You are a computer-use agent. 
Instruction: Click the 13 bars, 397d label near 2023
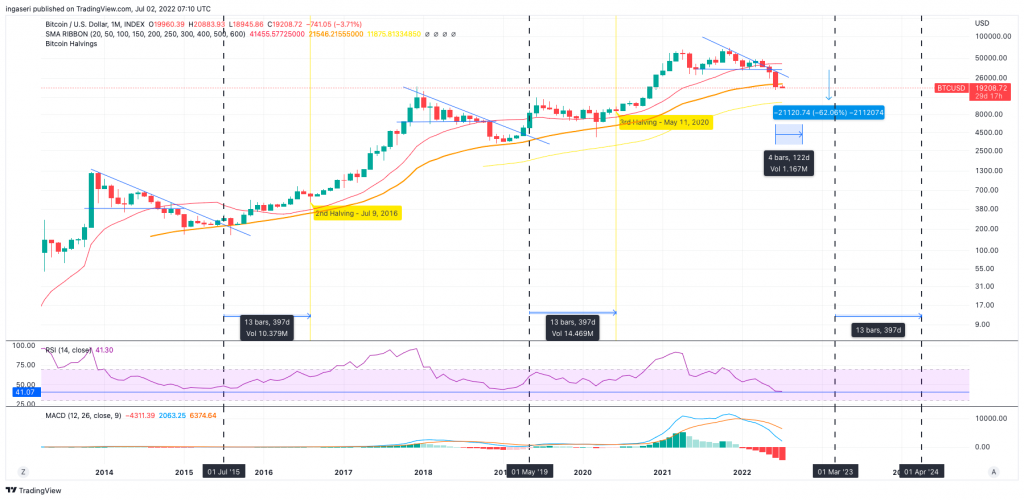click(x=880, y=331)
